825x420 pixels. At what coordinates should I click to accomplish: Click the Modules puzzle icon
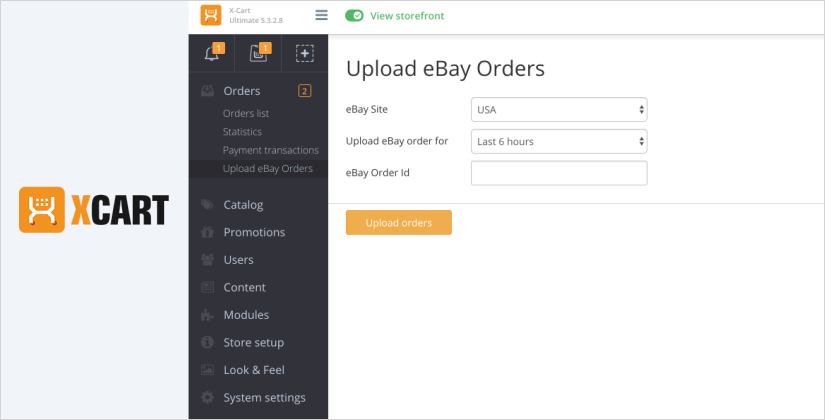pos(207,315)
